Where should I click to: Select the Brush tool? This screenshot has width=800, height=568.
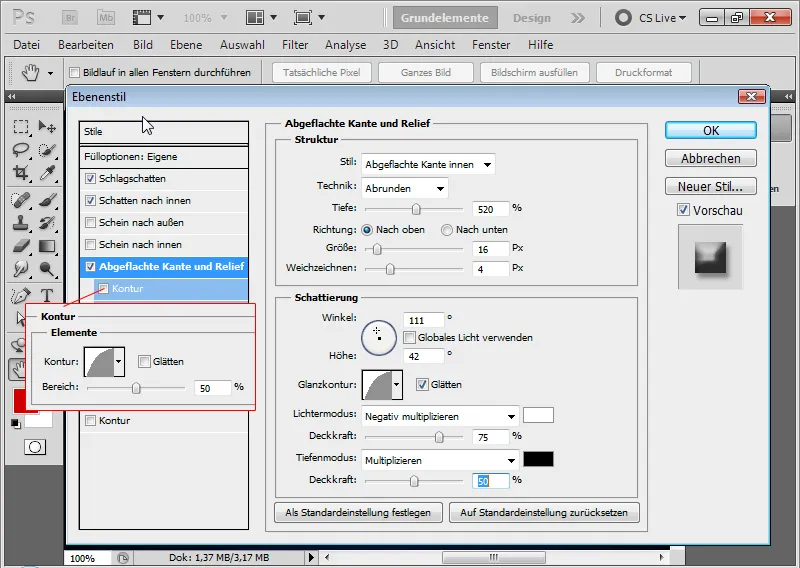click(x=47, y=200)
